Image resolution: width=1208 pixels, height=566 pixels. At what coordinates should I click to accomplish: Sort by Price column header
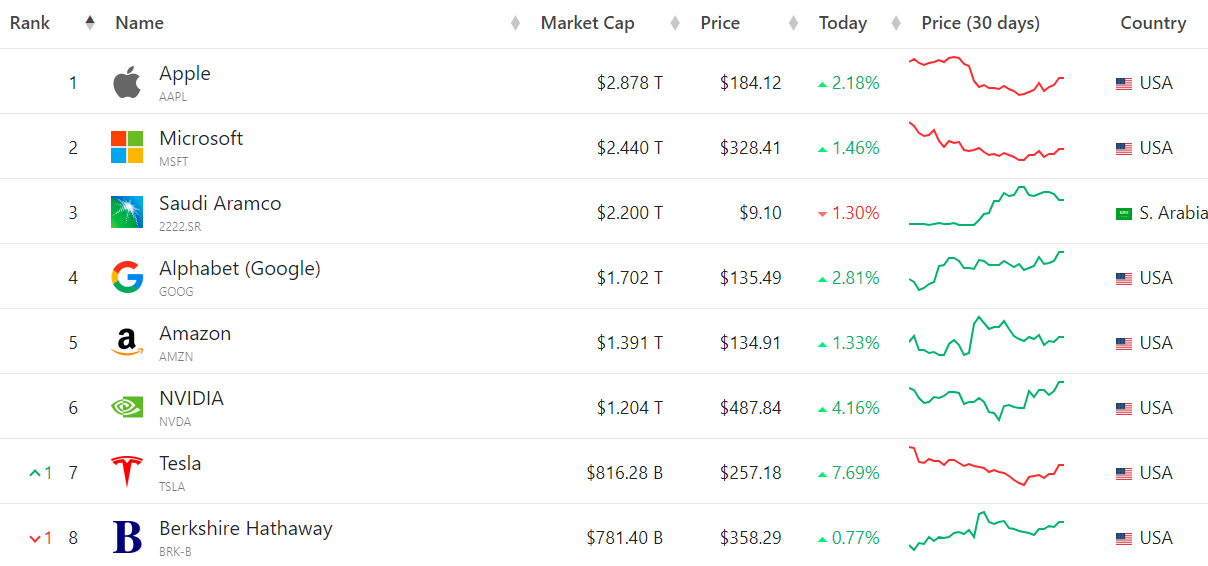click(x=720, y=23)
